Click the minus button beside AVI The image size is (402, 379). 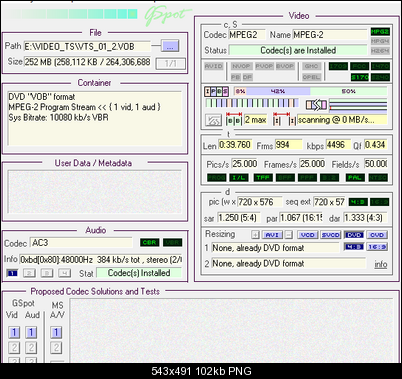[x=289, y=235]
